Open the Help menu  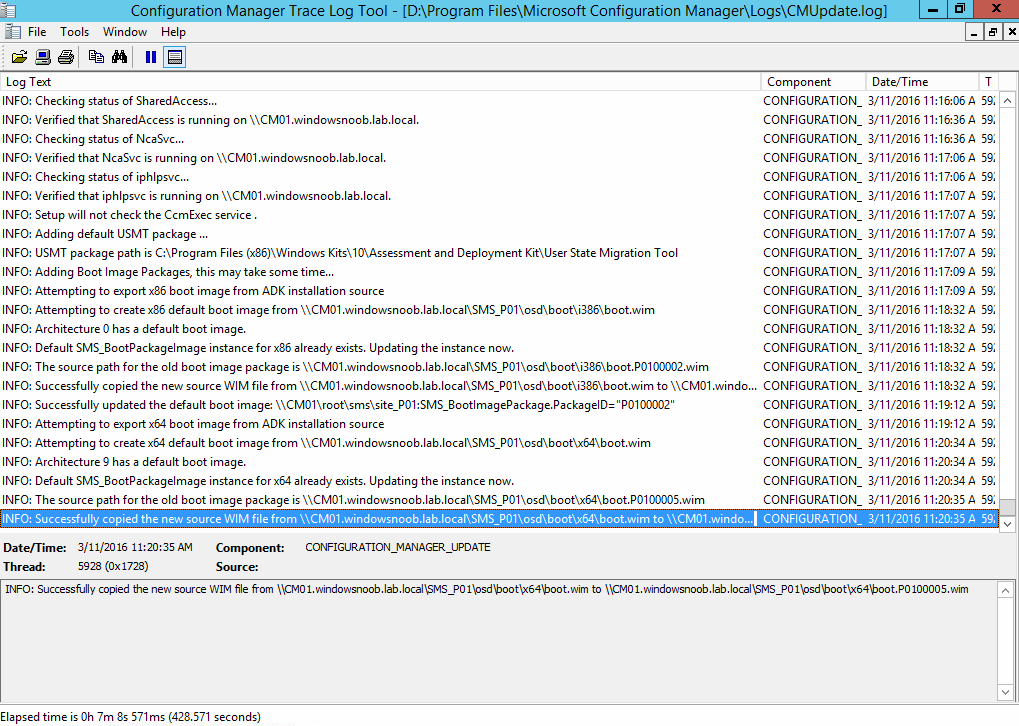click(174, 32)
